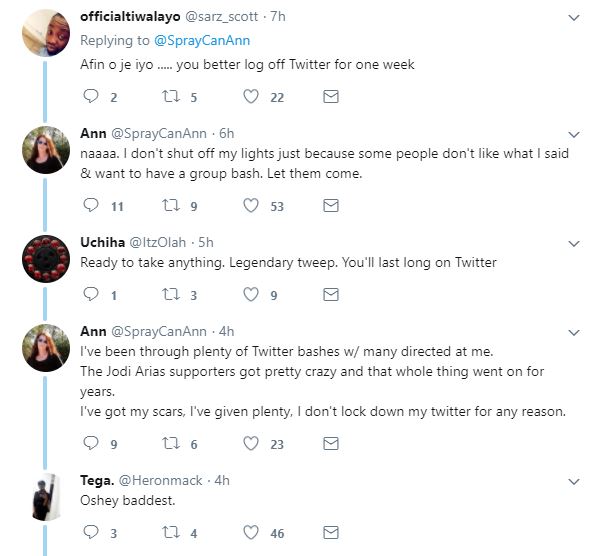
Task: Like Tega.'s 'Oshey baddest' tweet
Action: point(252,533)
